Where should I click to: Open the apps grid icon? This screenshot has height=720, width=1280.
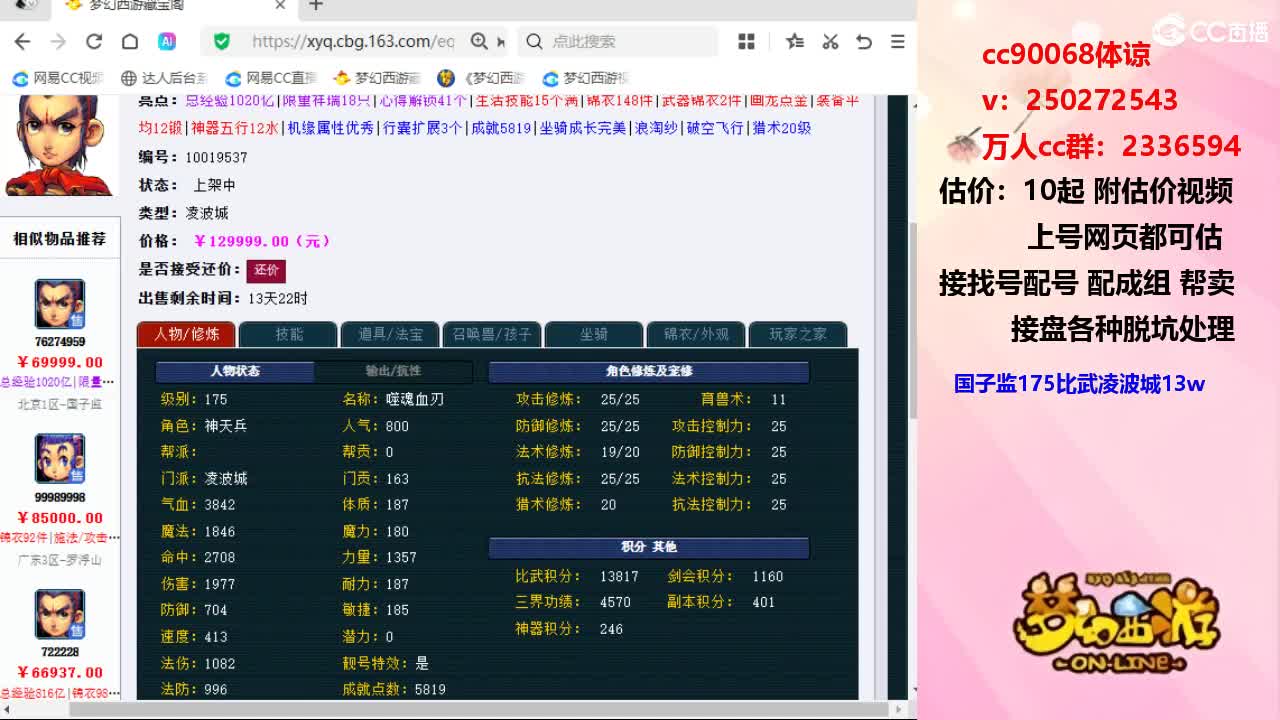746,41
